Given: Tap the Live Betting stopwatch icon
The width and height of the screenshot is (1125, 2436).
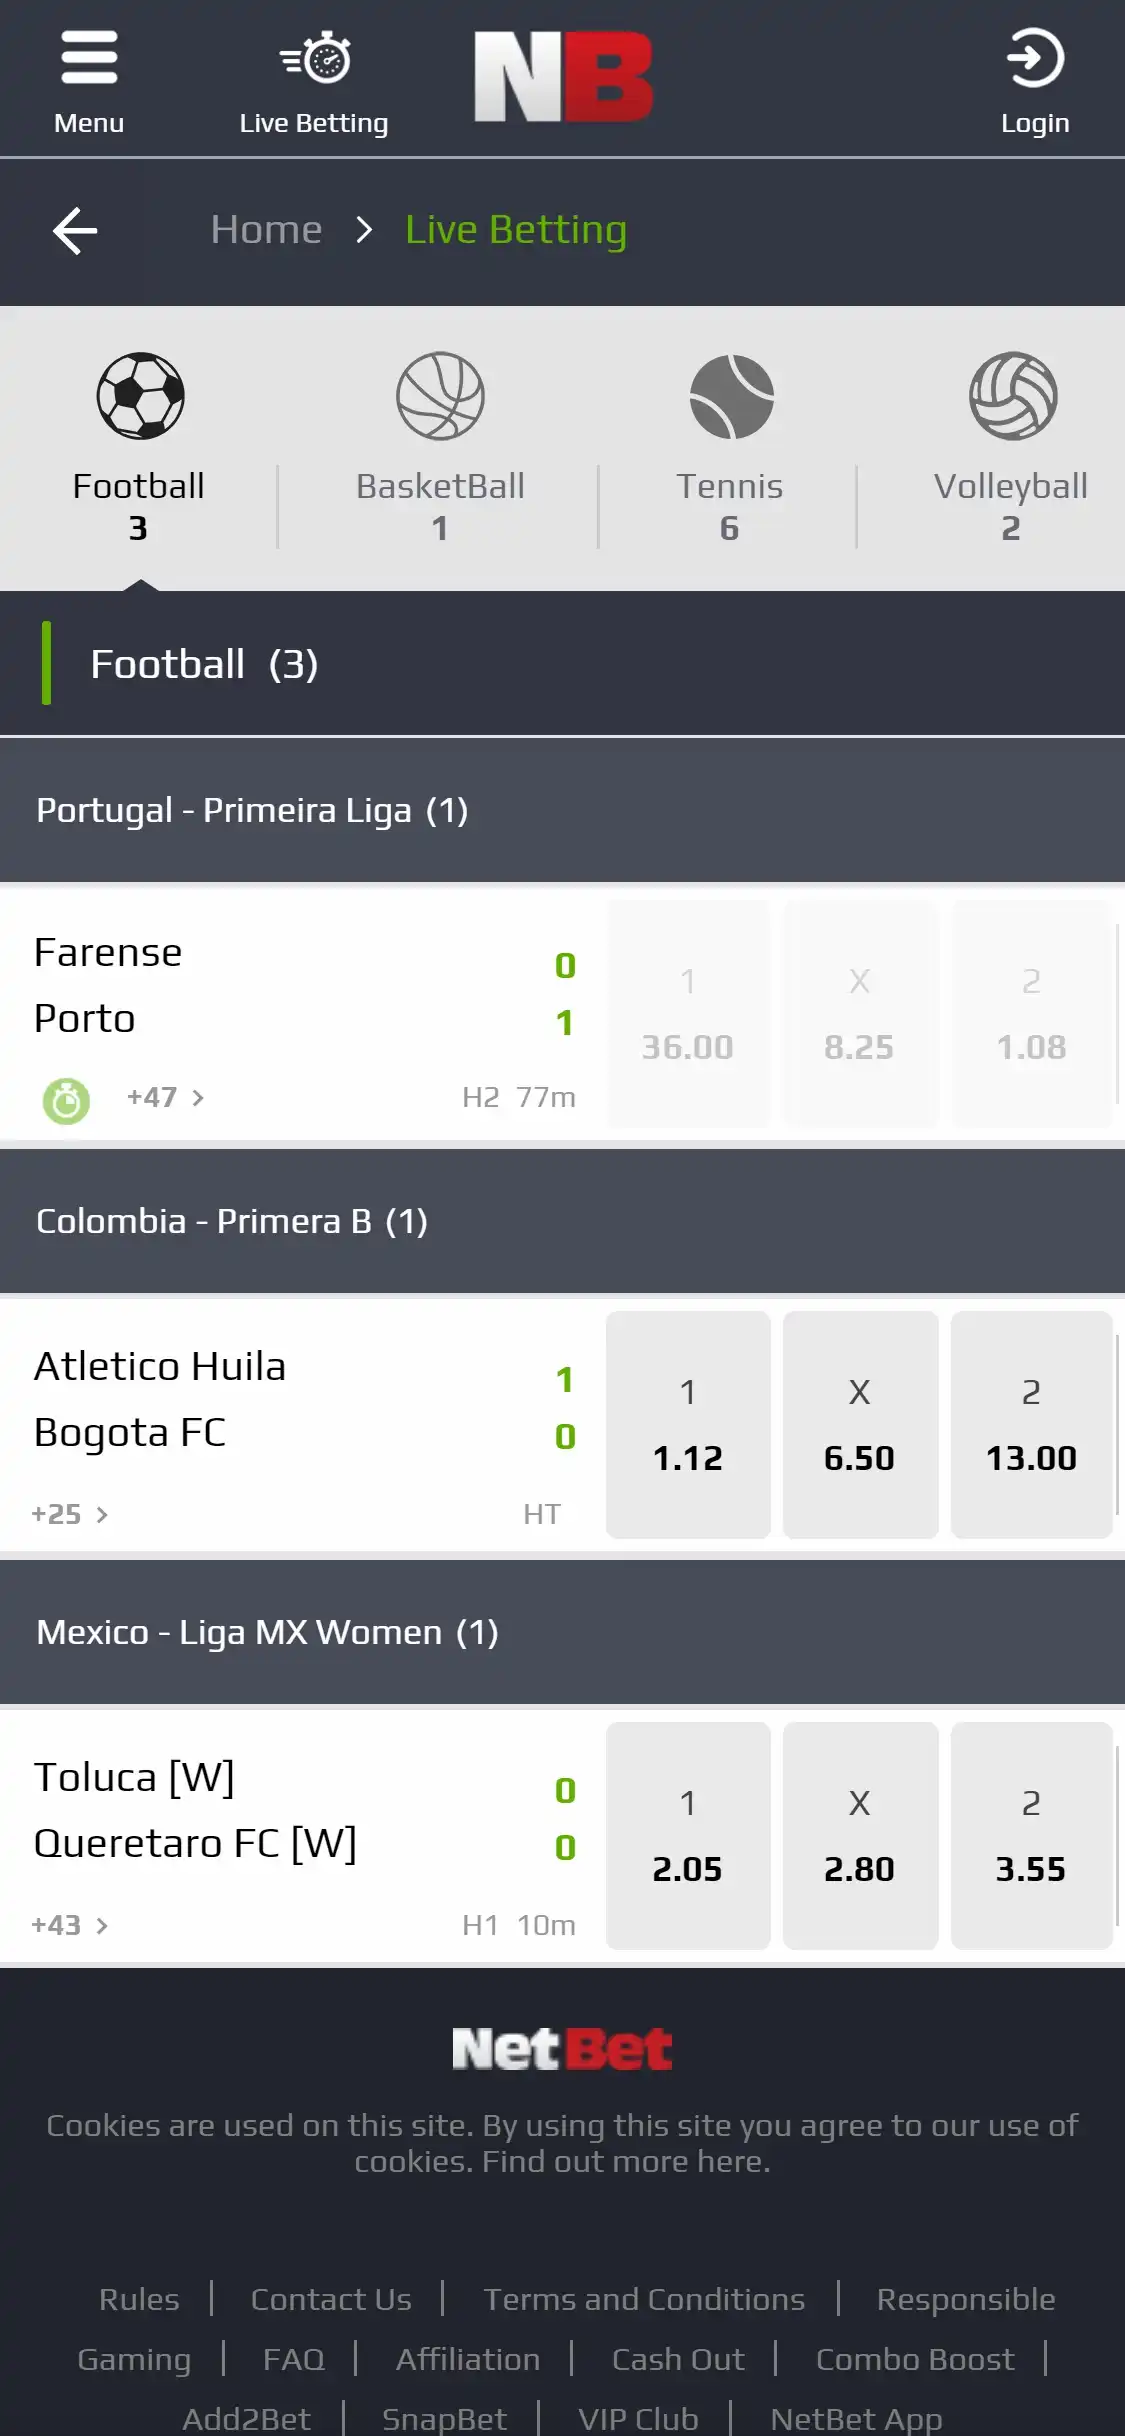Looking at the screenshot, I should coord(315,58).
